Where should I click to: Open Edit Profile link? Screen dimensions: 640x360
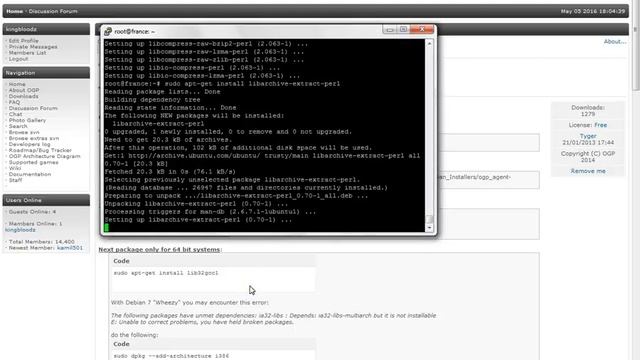tap(24, 41)
